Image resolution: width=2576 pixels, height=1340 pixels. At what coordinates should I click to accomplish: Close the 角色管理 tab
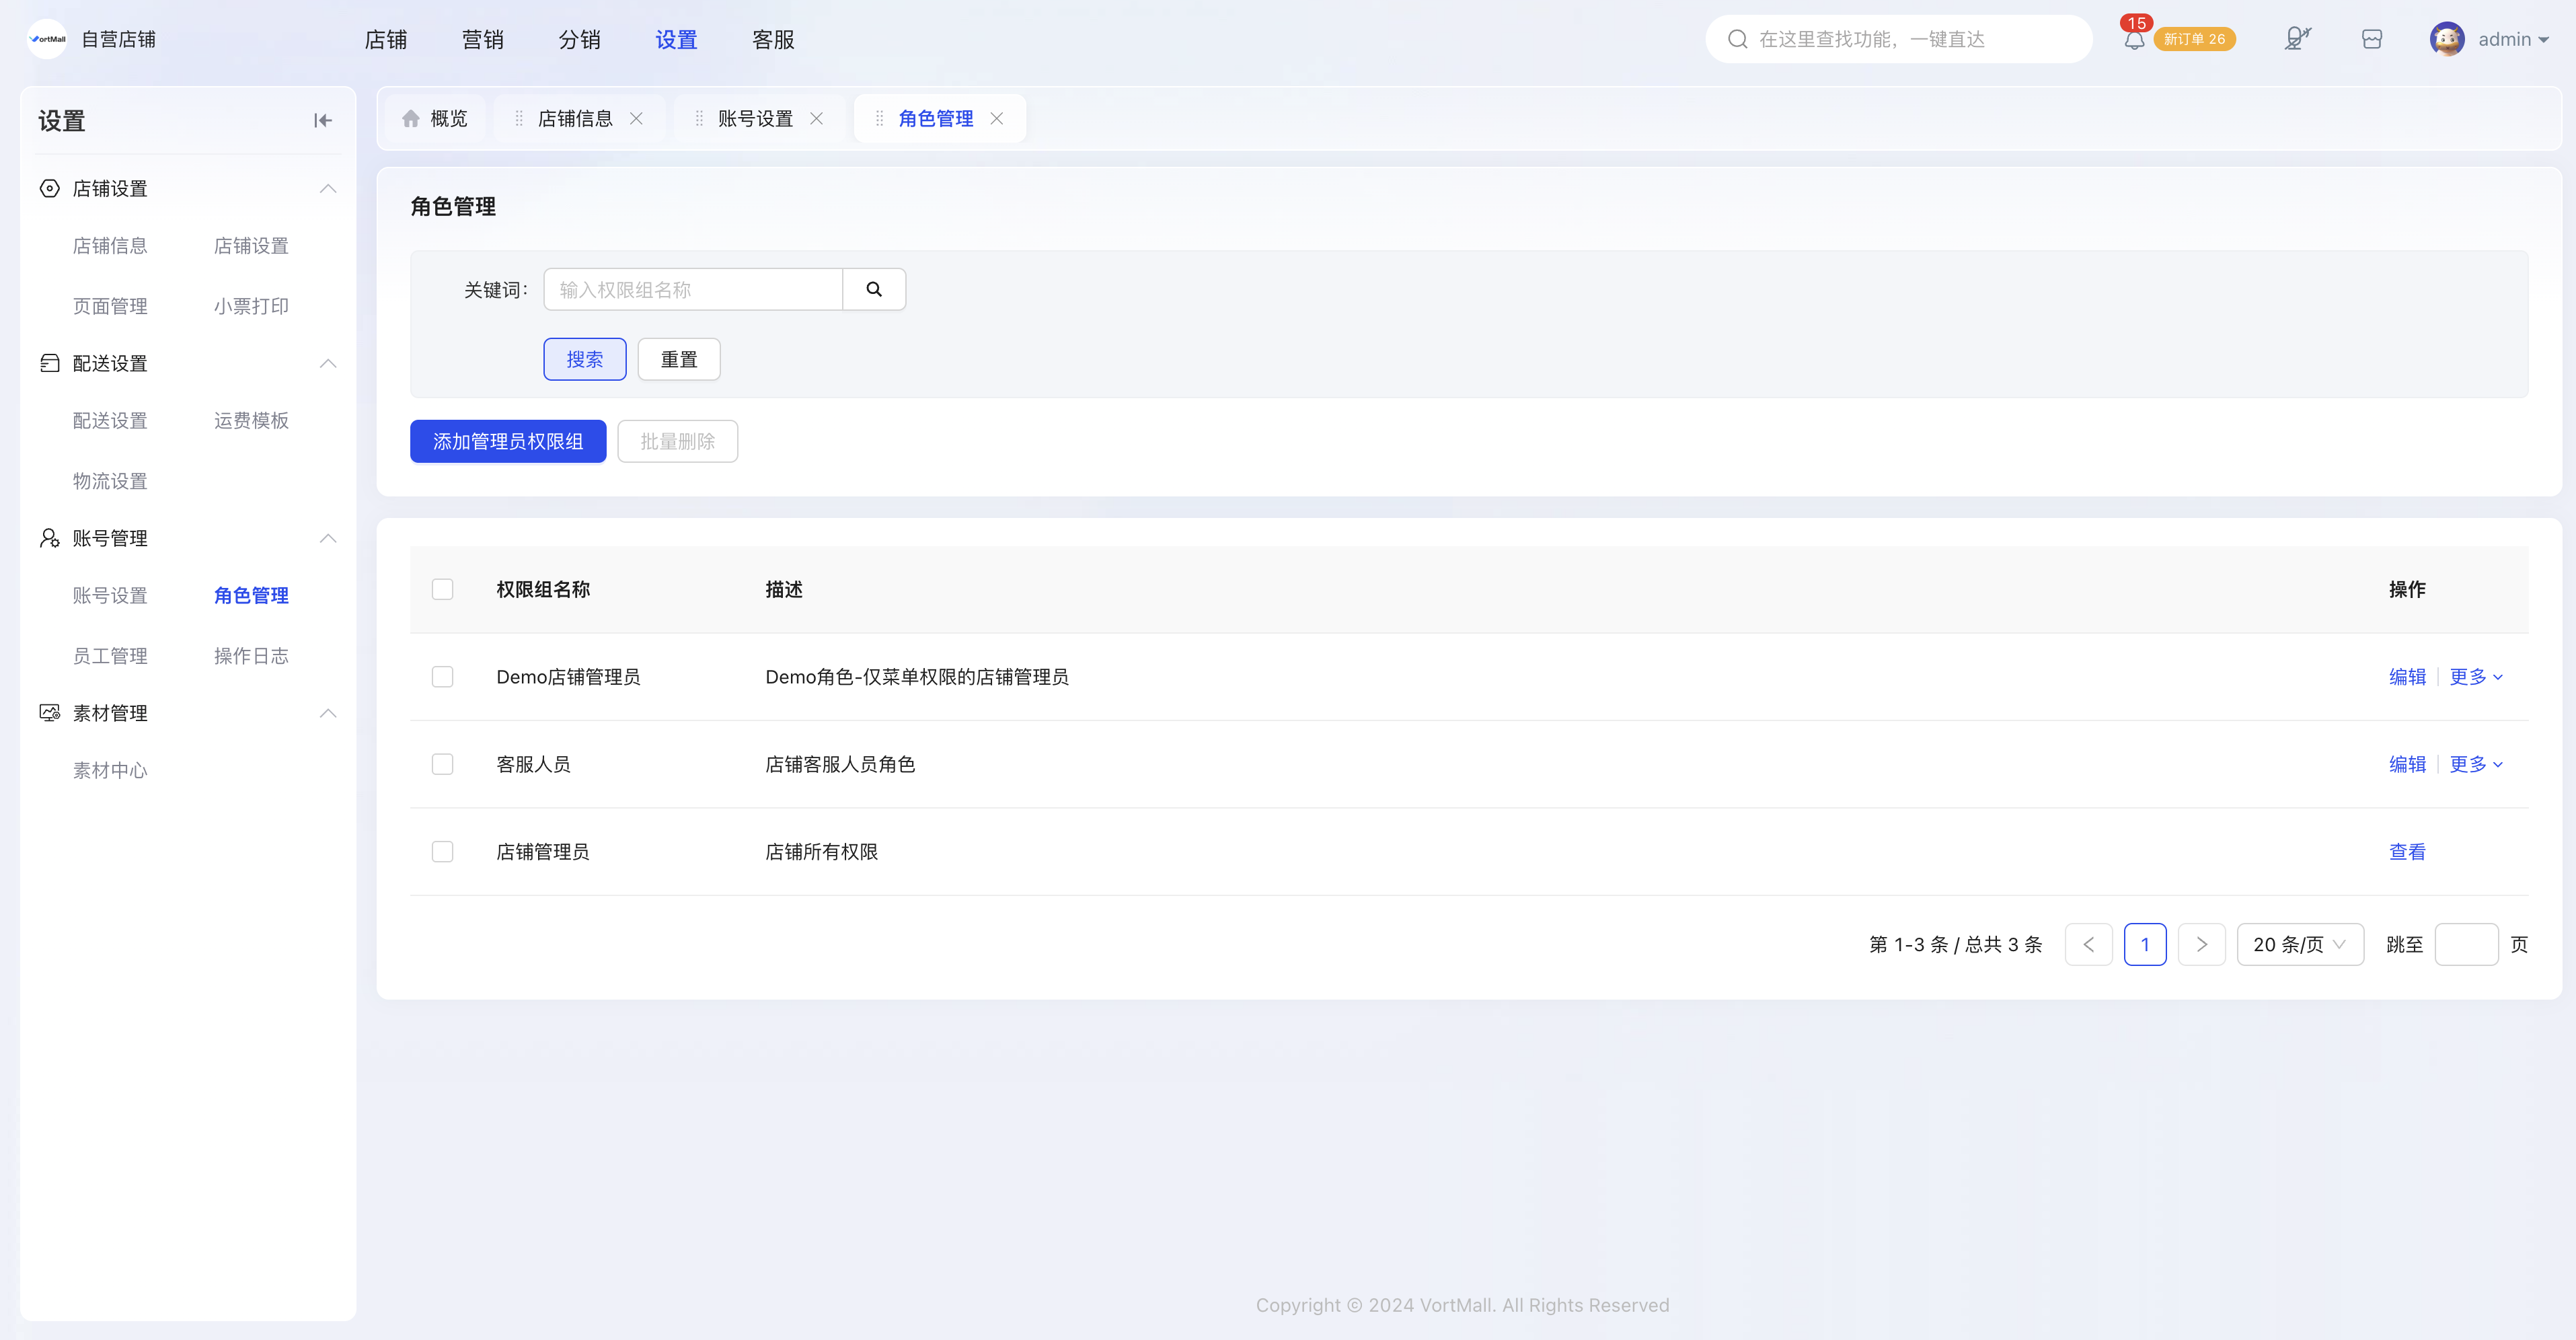pos(996,118)
